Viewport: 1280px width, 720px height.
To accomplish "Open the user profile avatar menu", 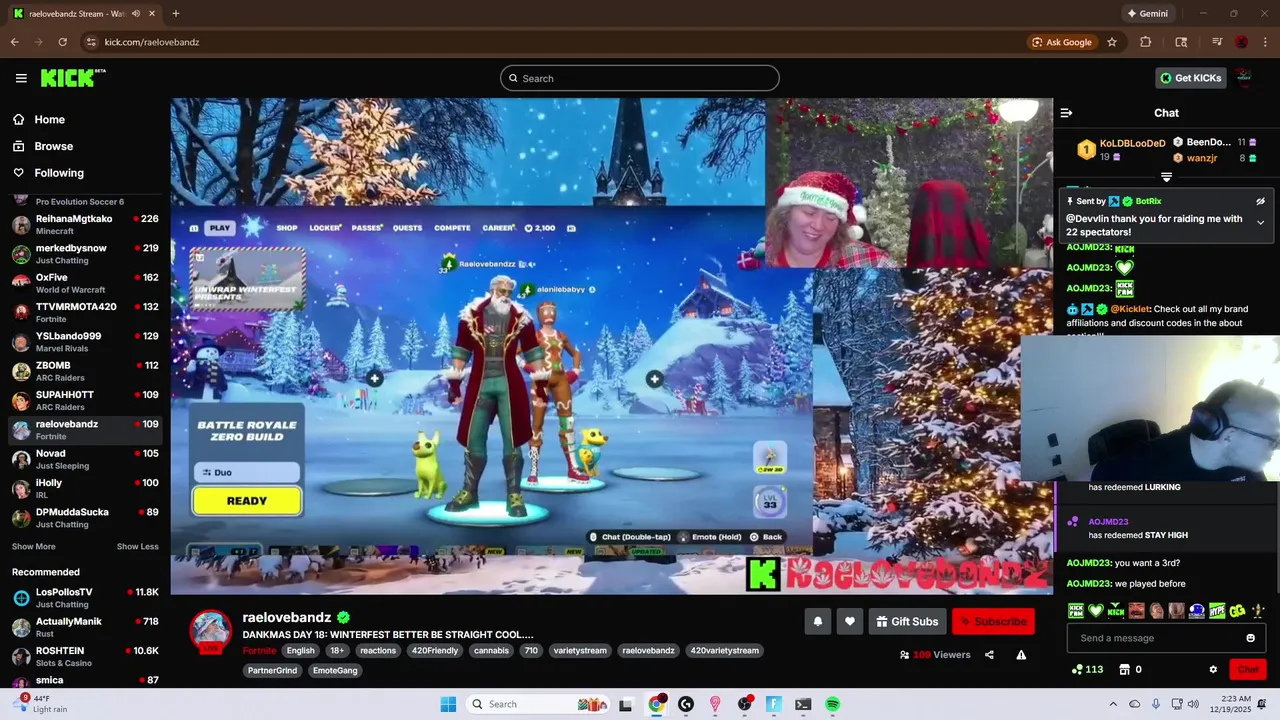I will pyautogui.click(x=1244, y=78).
